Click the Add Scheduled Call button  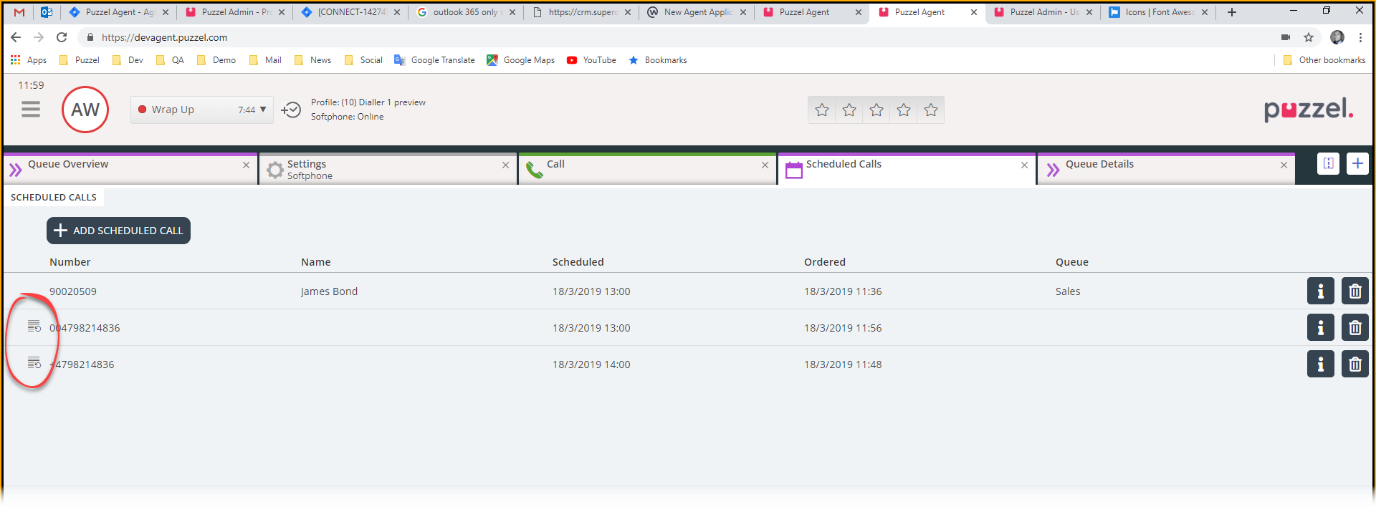coord(118,231)
